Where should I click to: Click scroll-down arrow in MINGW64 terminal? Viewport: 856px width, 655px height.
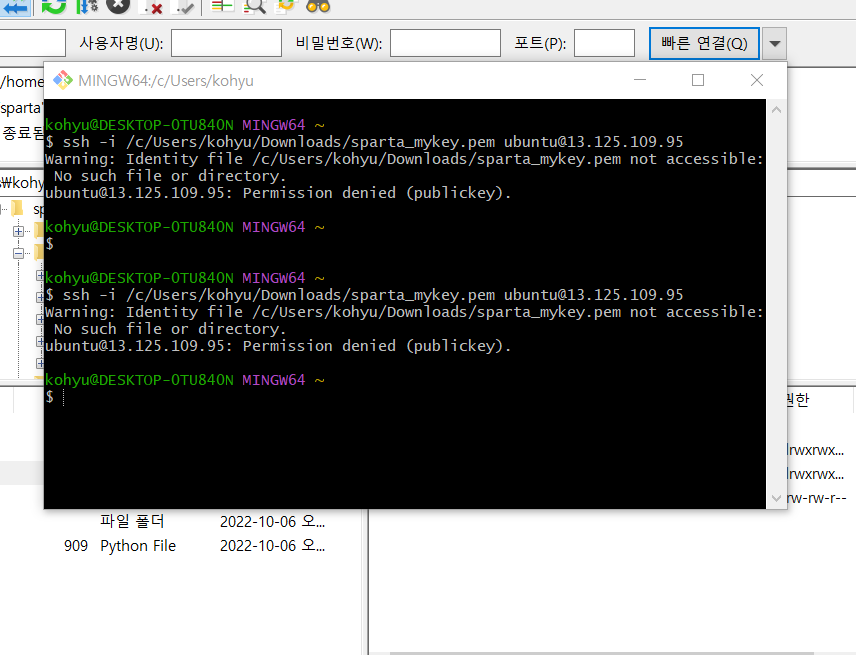(776, 498)
